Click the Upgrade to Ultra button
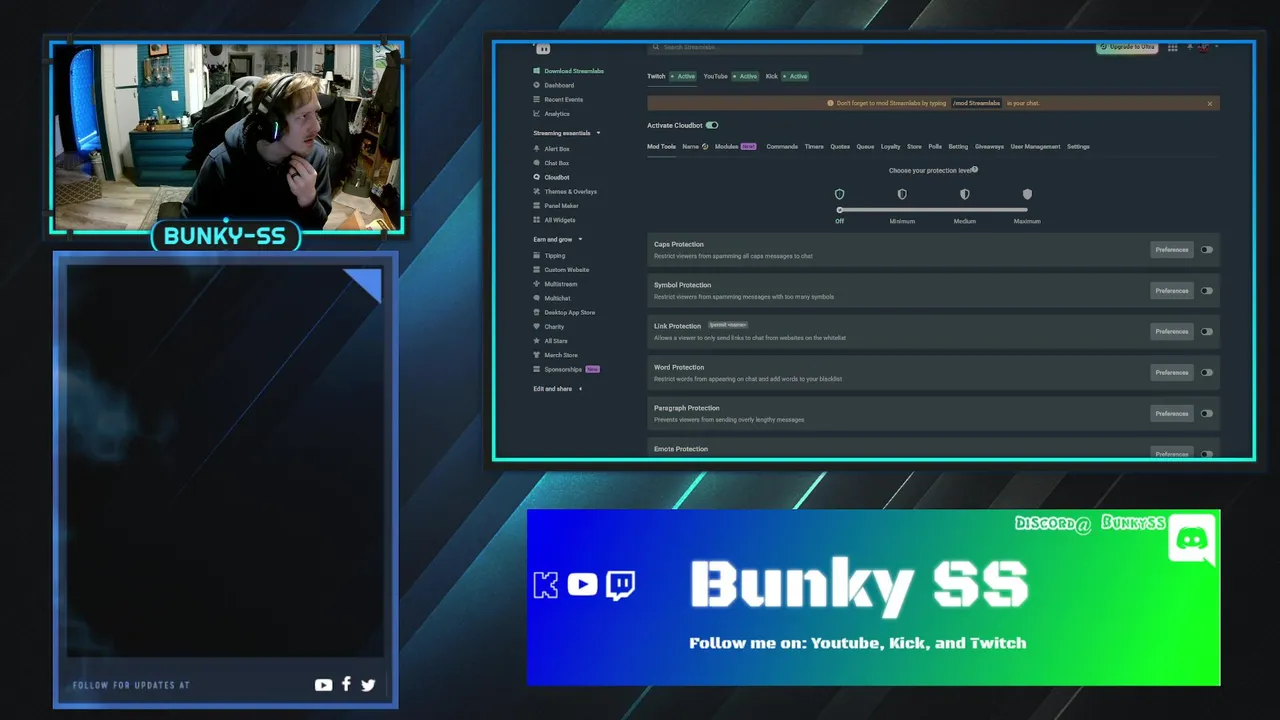1280x720 pixels. click(x=1126, y=47)
